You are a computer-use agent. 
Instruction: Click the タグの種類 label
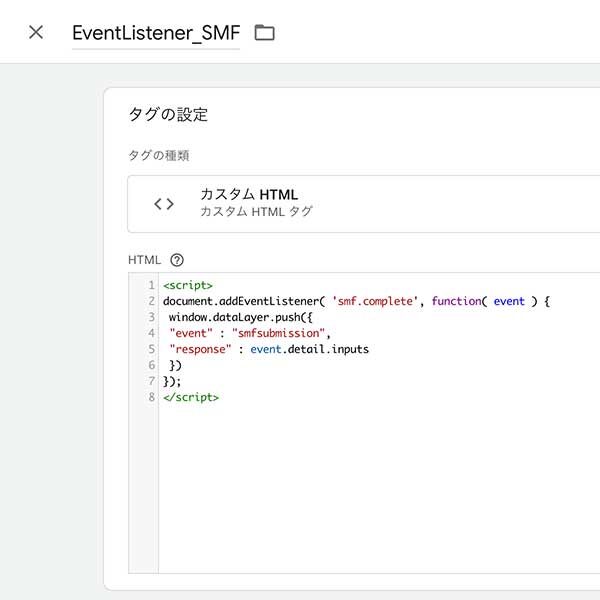click(159, 155)
